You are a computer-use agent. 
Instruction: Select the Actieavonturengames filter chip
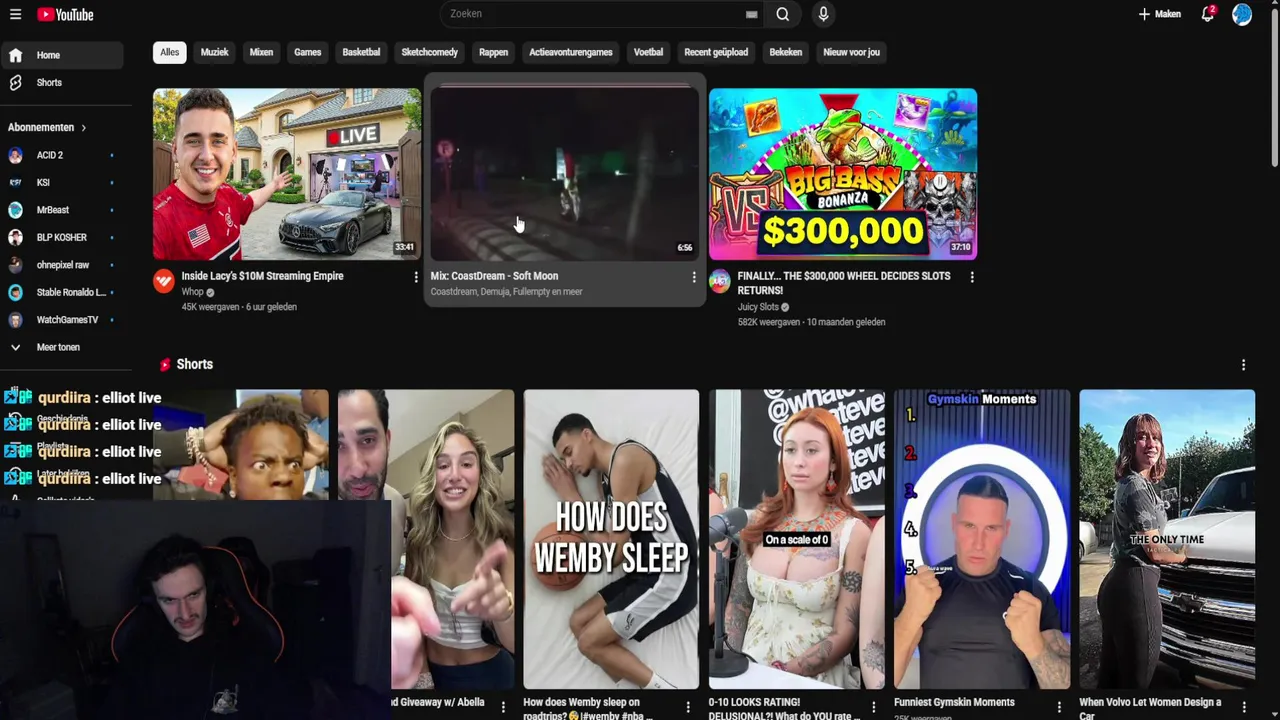tap(570, 52)
